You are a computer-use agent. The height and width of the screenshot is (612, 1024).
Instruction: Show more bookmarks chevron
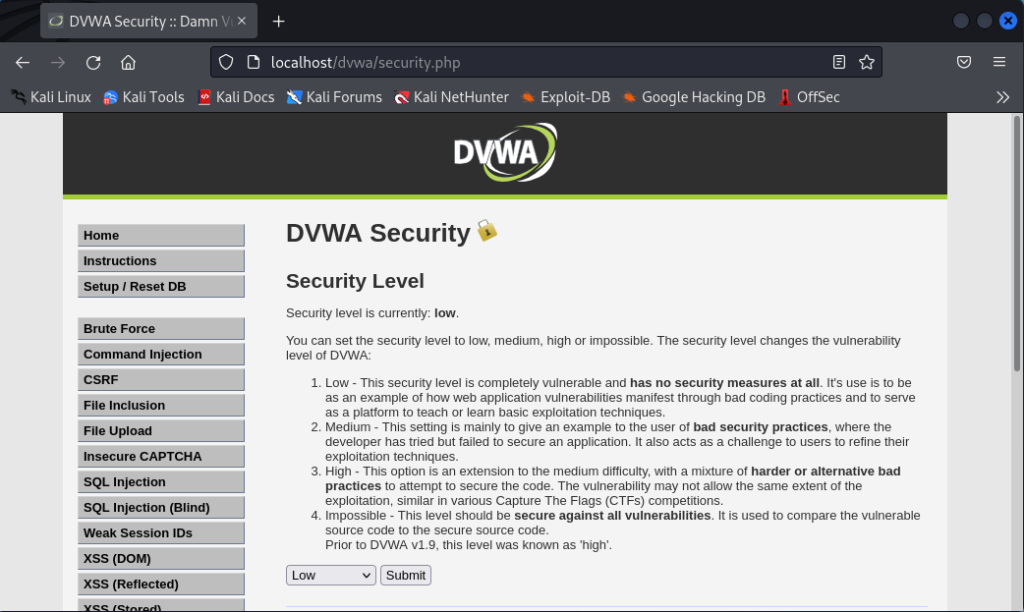pyautogui.click(x=1002, y=97)
